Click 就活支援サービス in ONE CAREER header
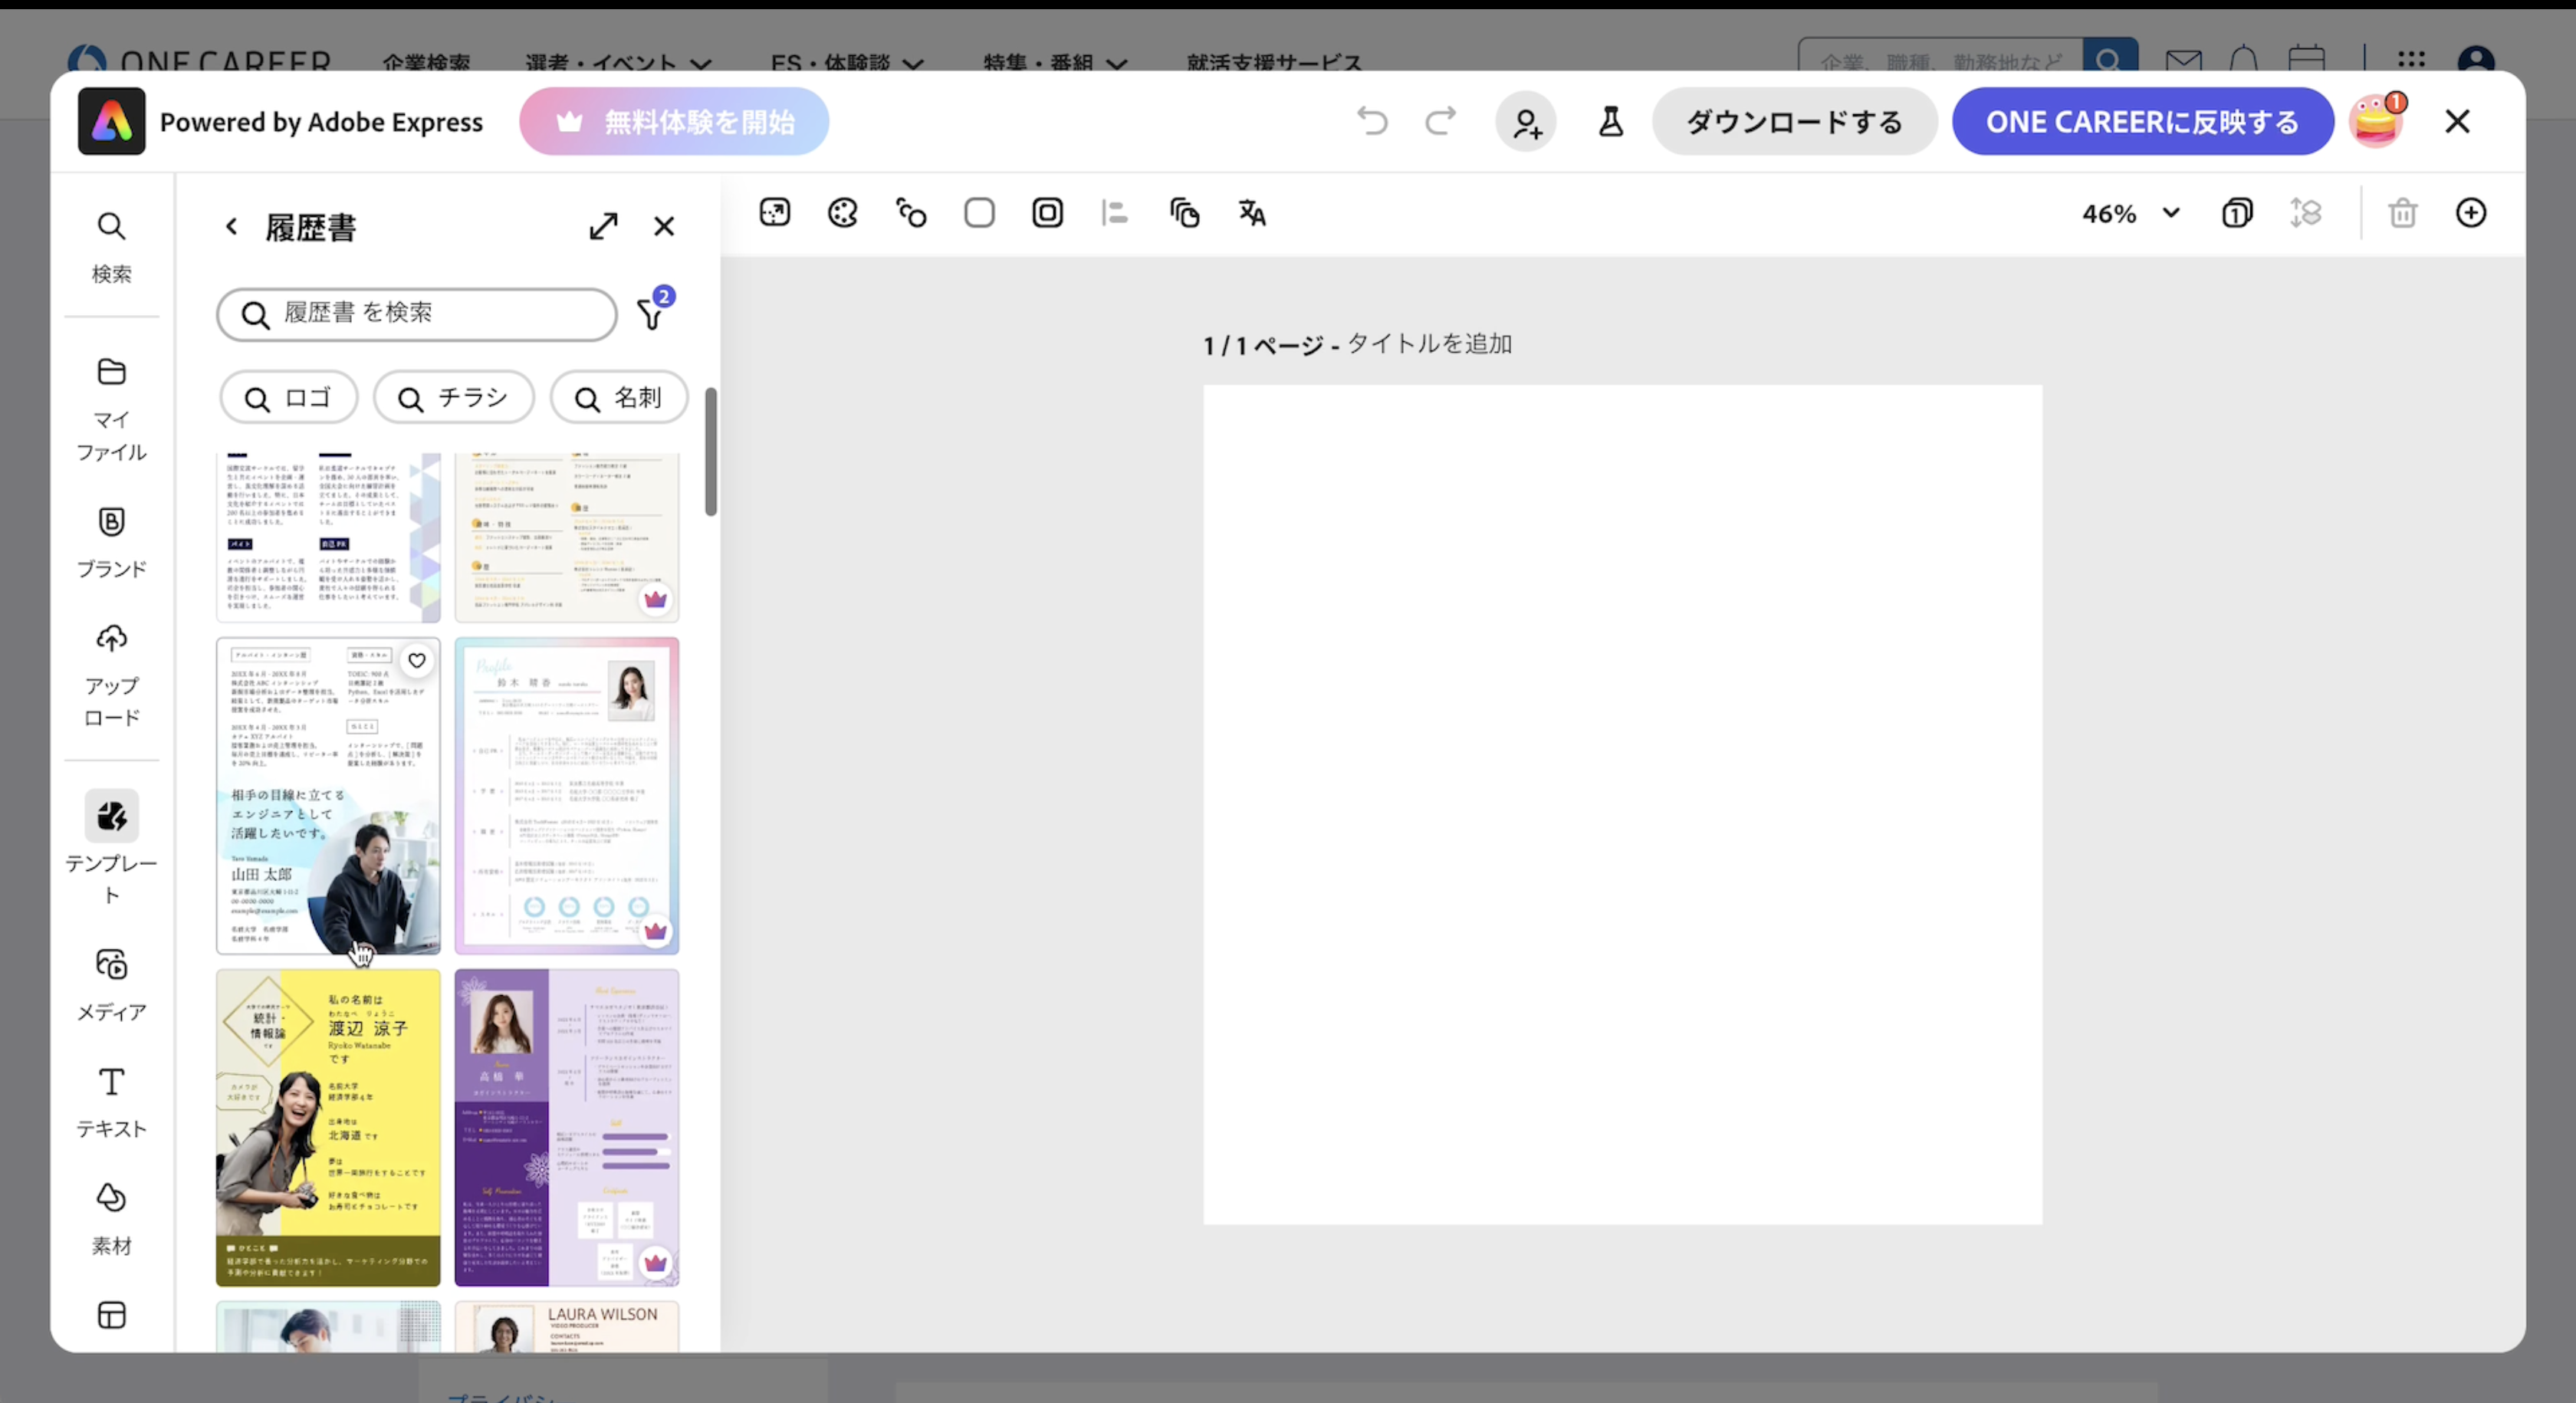The height and width of the screenshot is (1403, 2576). (x=1274, y=62)
